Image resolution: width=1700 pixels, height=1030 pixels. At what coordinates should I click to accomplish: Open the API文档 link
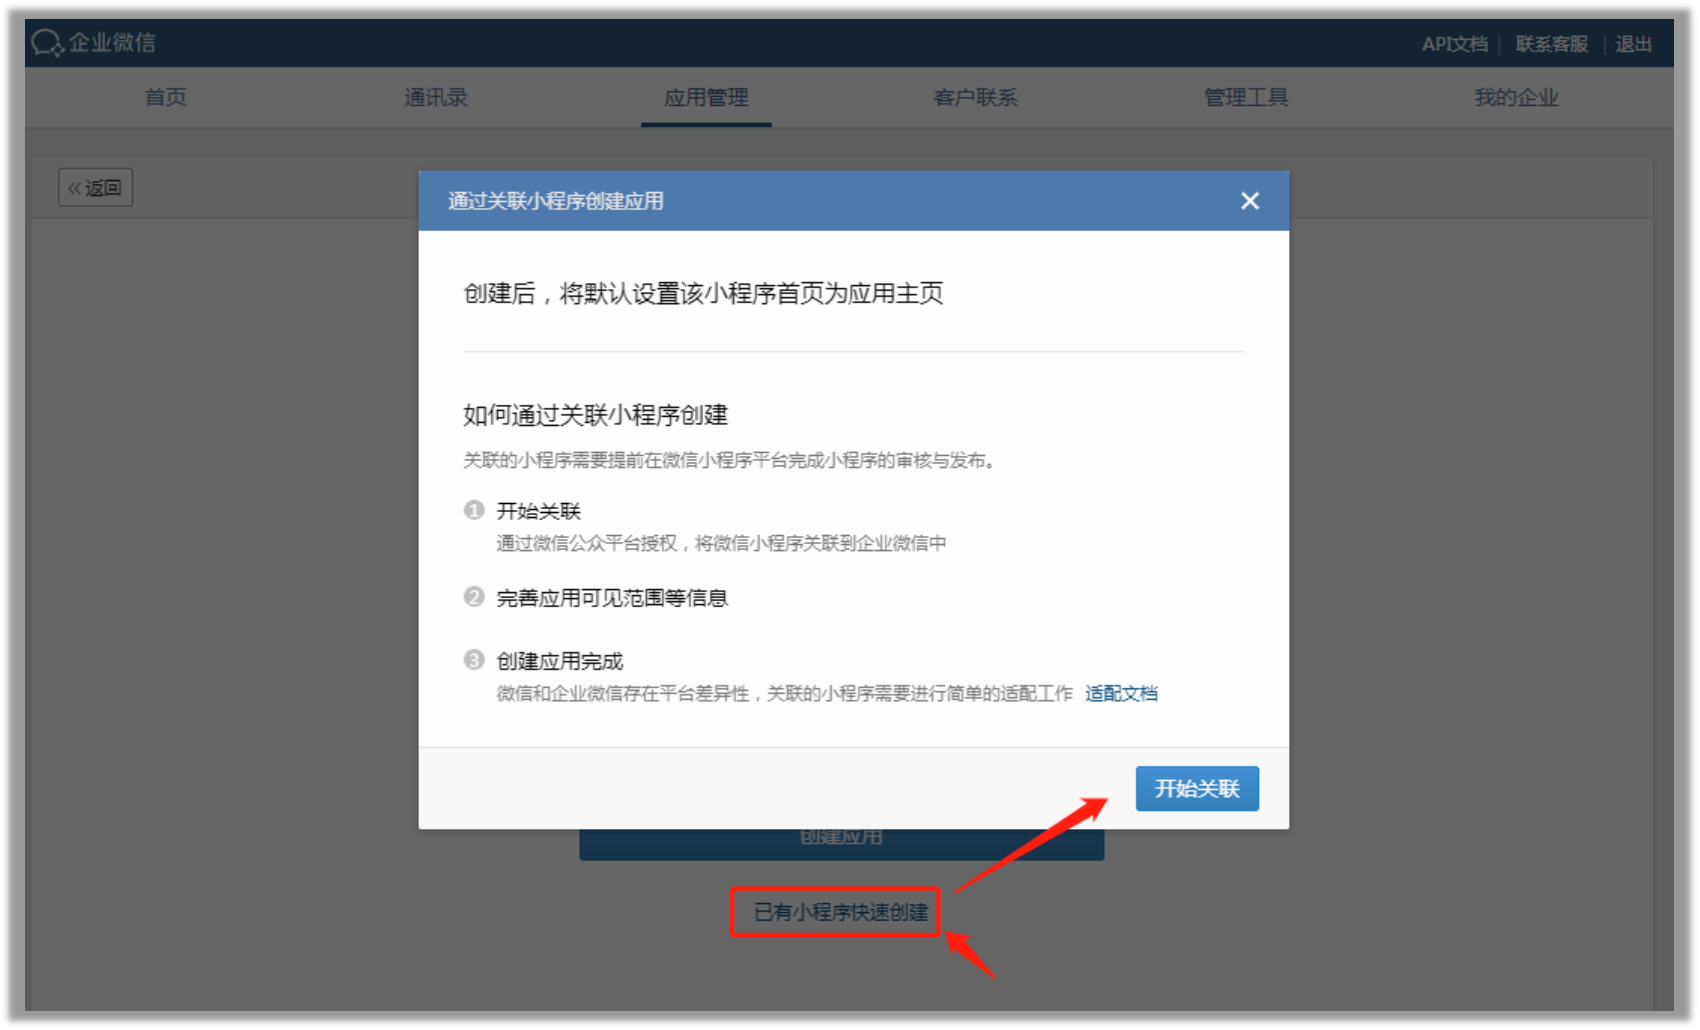click(1455, 44)
